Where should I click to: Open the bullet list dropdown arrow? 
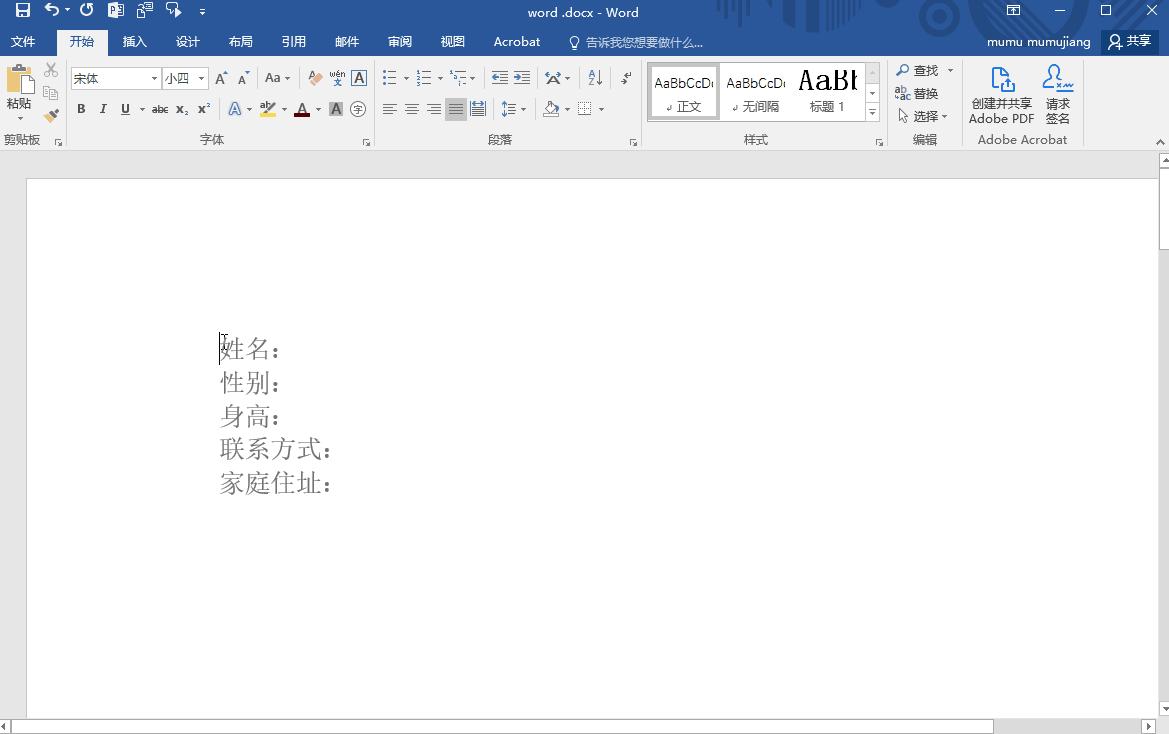(407, 77)
